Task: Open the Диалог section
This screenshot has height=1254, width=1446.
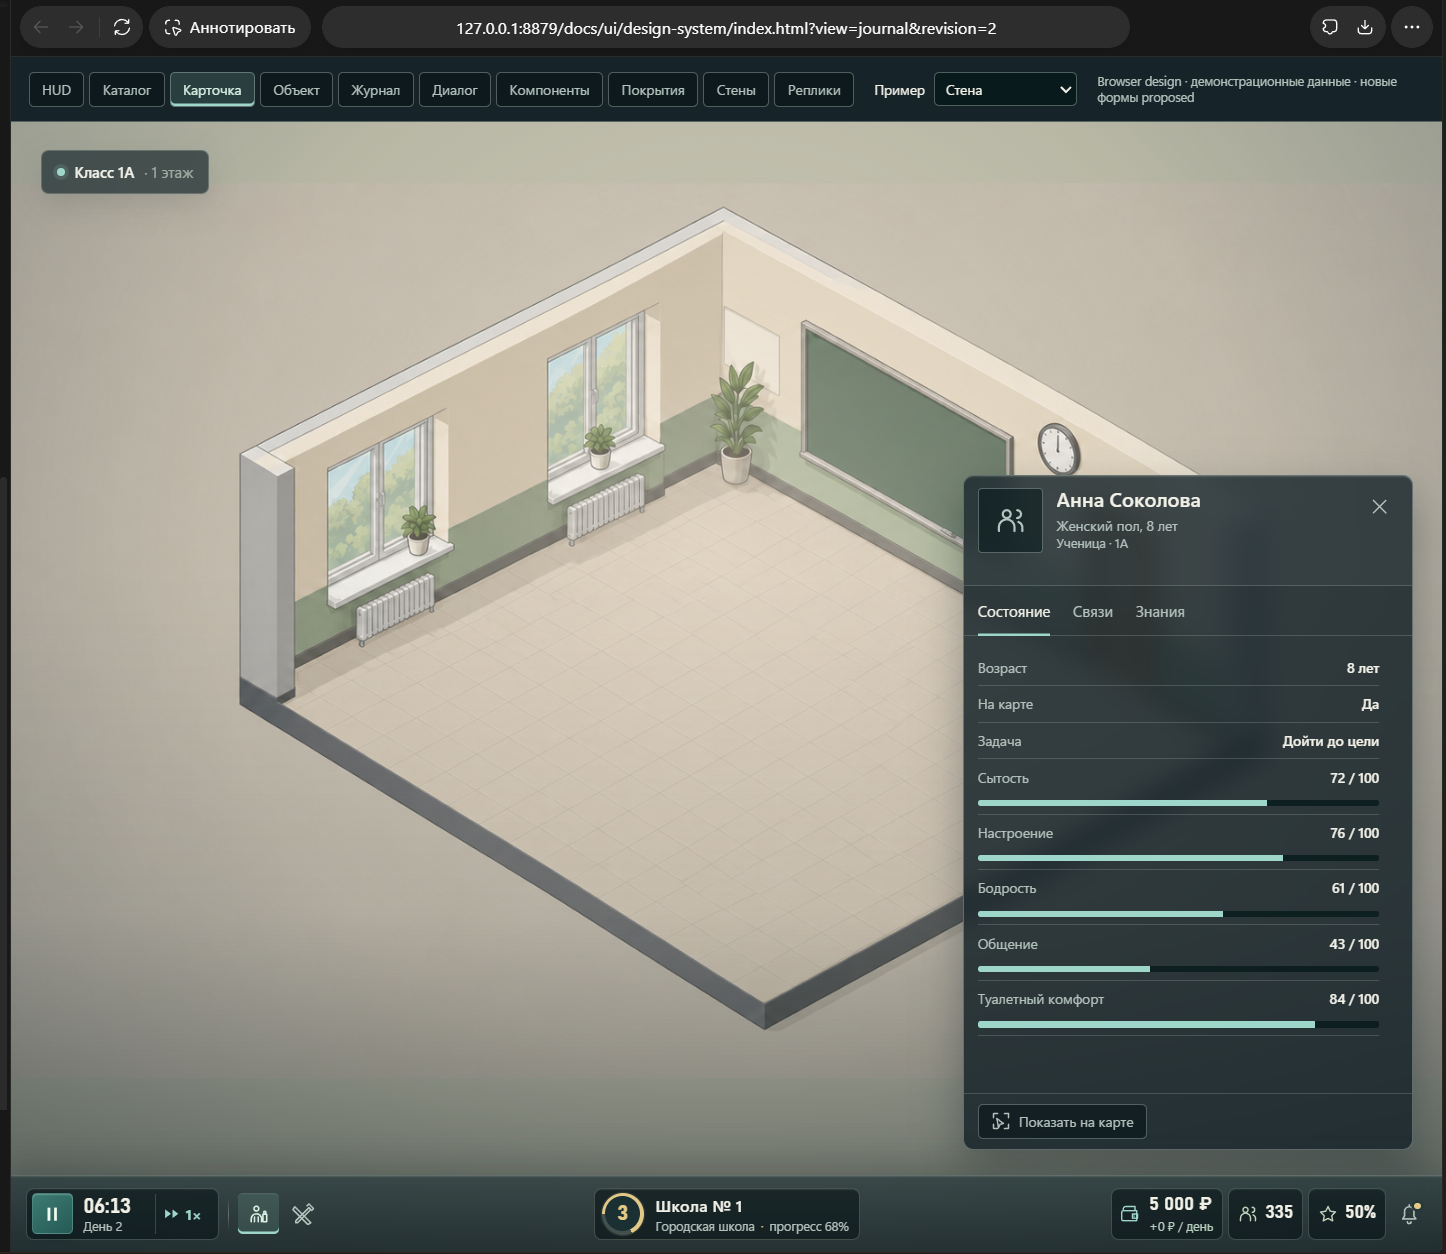Action: pos(455,90)
